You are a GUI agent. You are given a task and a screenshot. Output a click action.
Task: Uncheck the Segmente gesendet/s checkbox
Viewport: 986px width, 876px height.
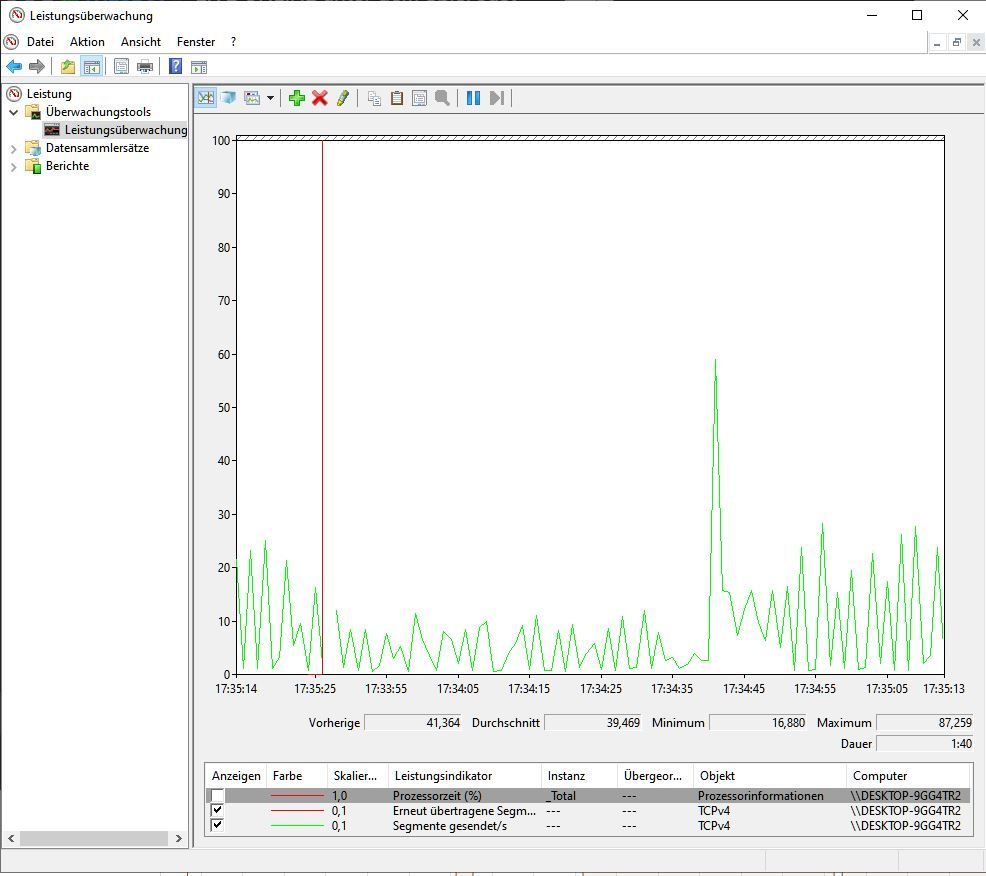click(217, 826)
